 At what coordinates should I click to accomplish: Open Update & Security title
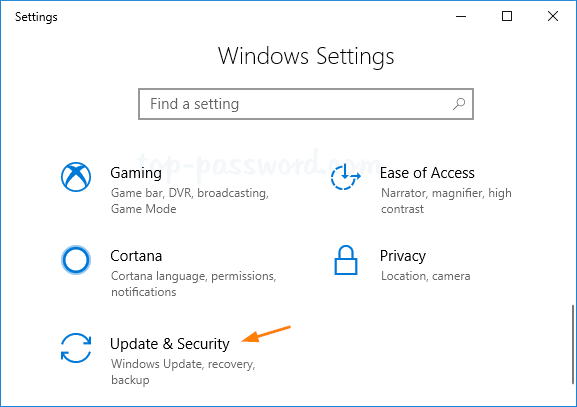(170, 344)
